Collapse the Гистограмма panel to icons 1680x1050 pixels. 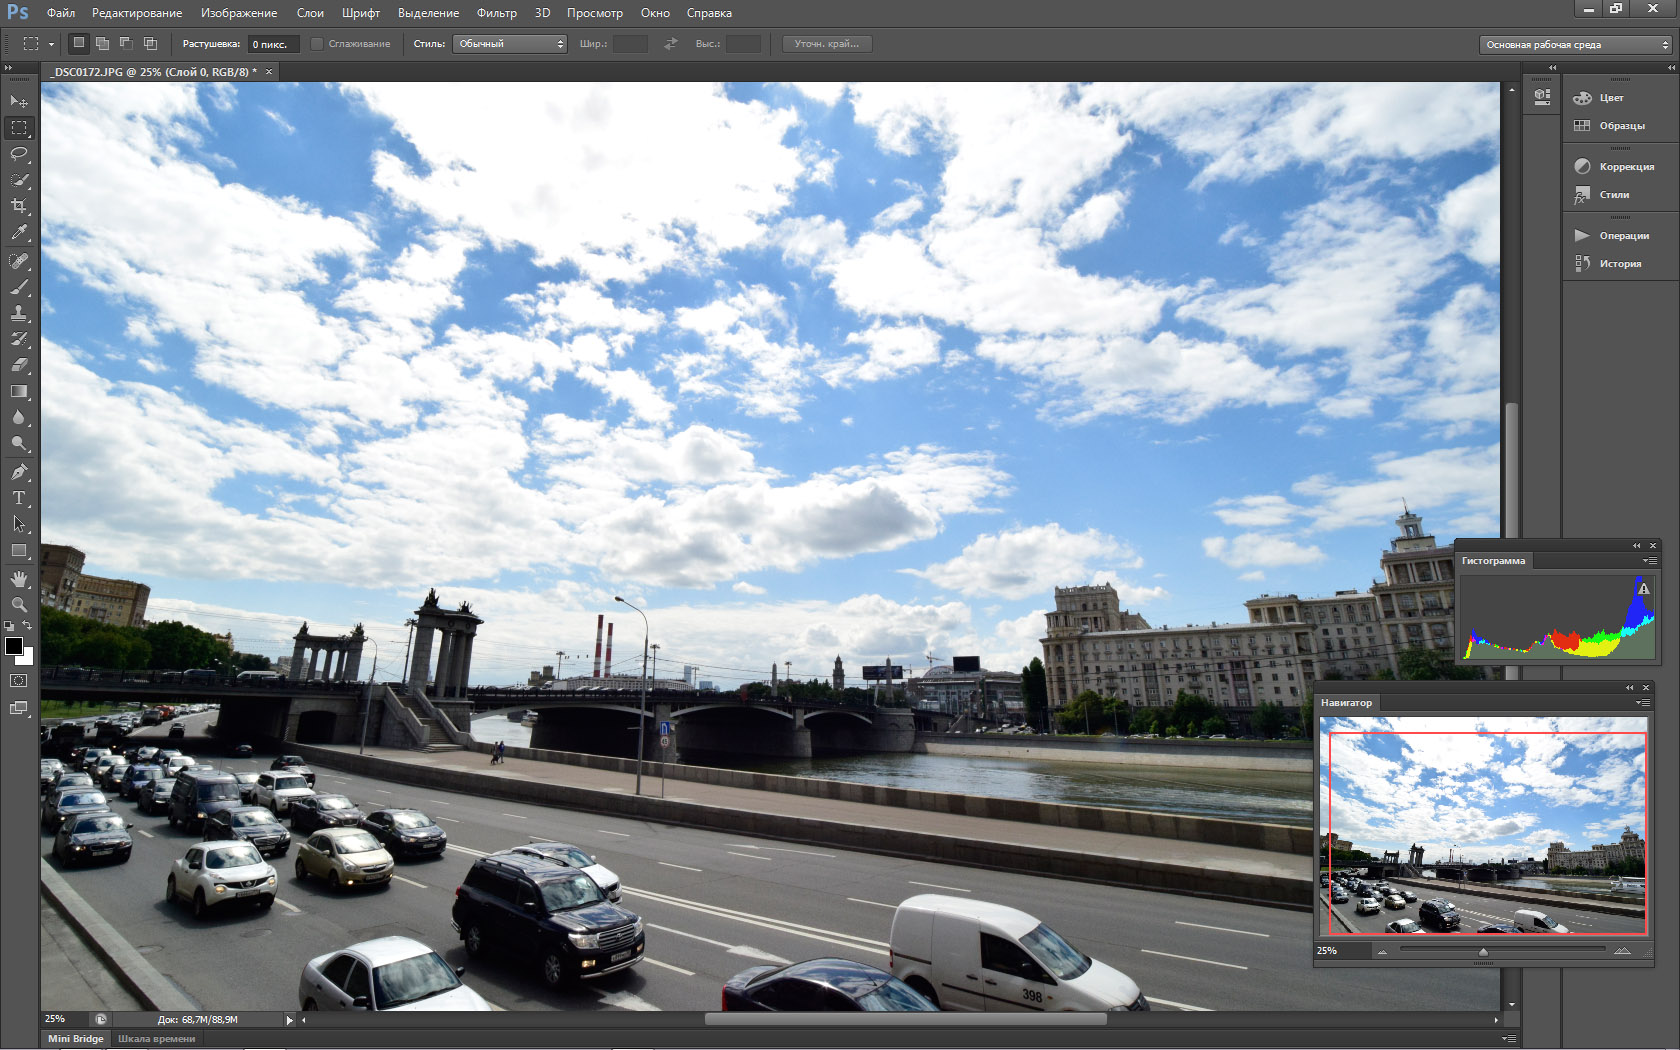coord(1637,546)
